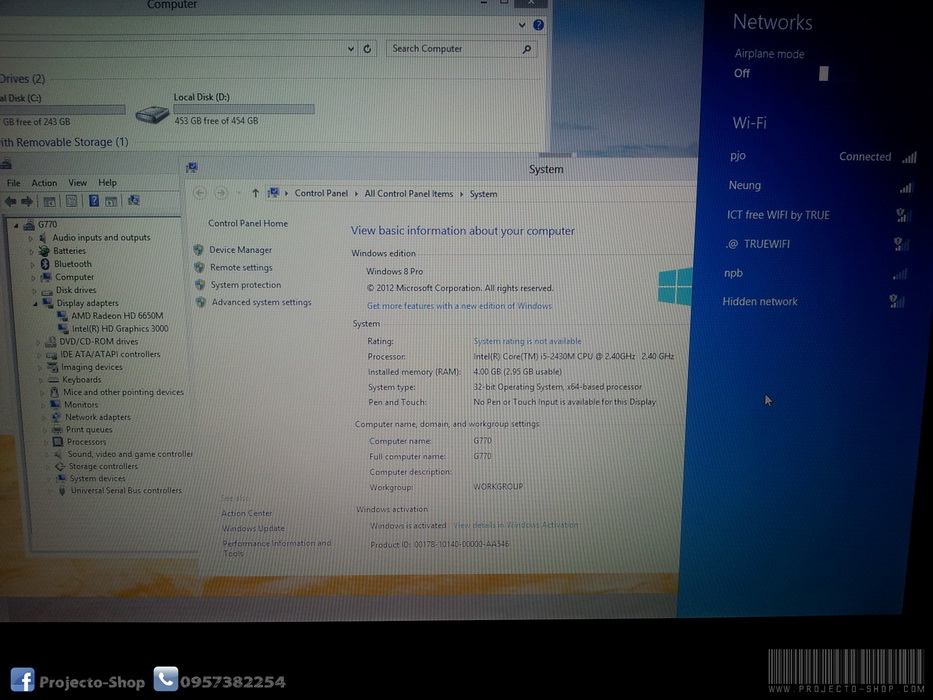Click the Local Disk (D:) capacity bar
This screenshot has width=933, height=700.
(x=244, y=110)
